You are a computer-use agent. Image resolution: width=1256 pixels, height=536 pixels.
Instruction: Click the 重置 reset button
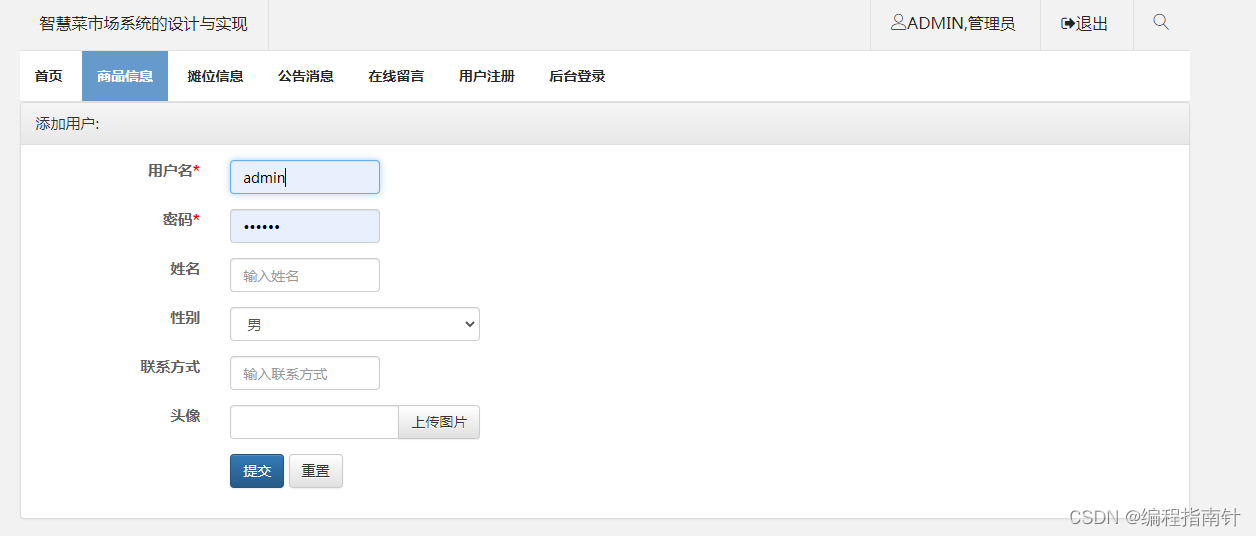[x=316, y=471]
